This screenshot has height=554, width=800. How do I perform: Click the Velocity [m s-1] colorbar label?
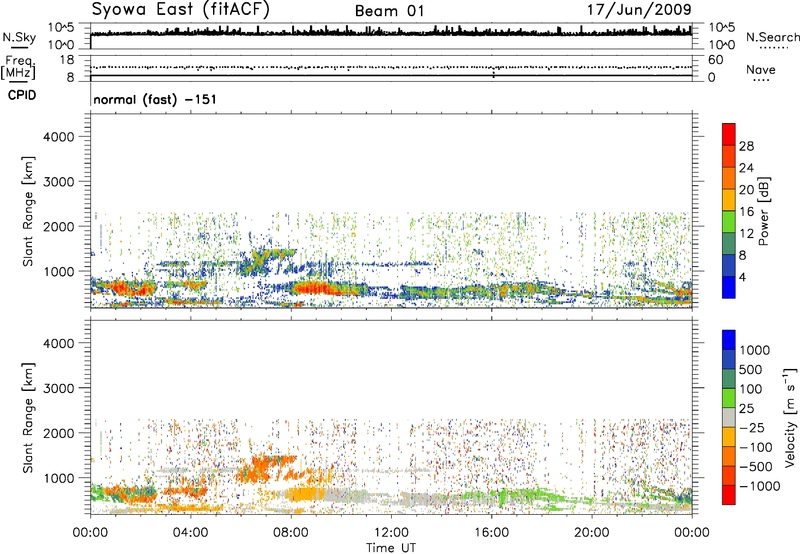tap(790, 417)
